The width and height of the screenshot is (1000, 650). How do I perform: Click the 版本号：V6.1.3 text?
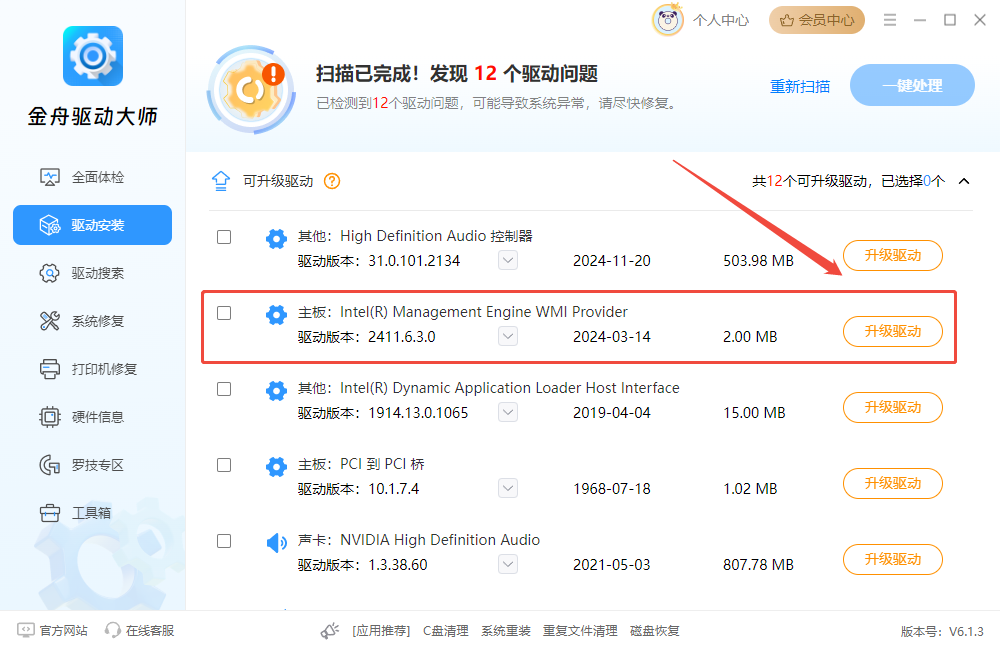pyautogui.click(x=942, y=632)
